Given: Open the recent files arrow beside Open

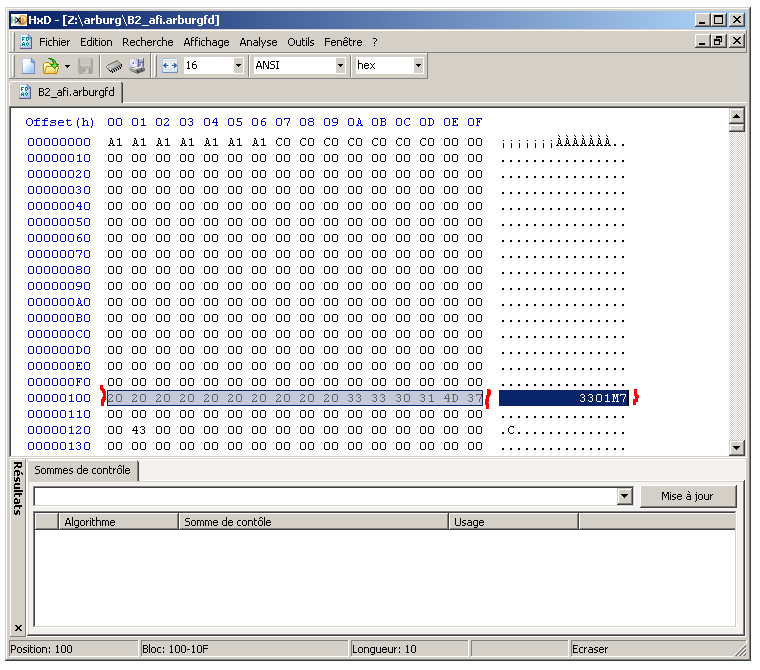Looking at the screenshot, I should coord(67,66).
